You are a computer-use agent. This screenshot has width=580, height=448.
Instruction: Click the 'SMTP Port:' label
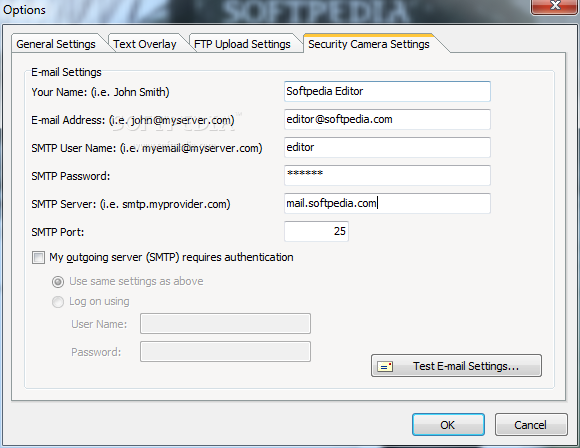58,232
